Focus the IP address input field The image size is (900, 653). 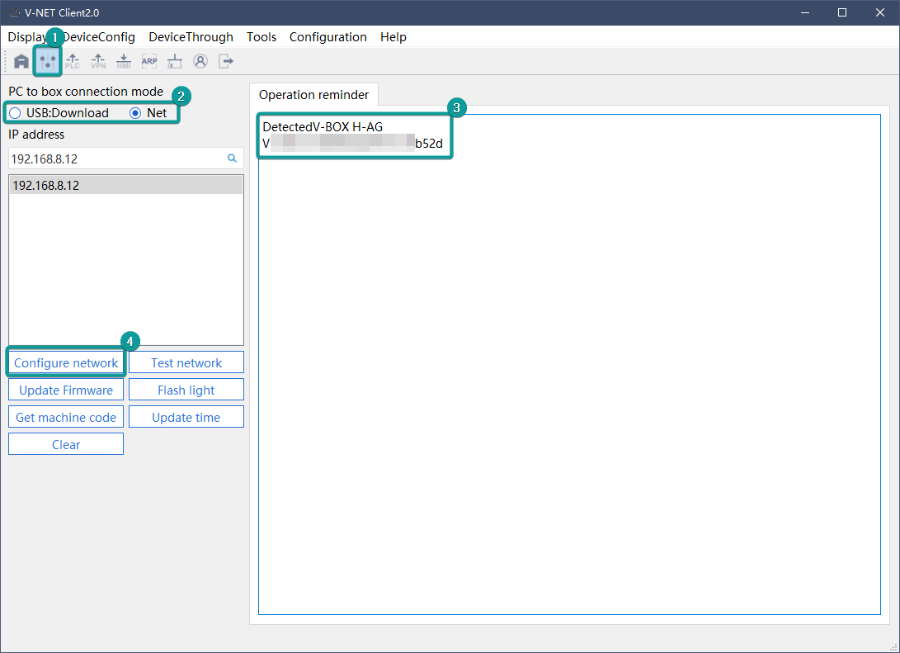click(x=126, y=158)
